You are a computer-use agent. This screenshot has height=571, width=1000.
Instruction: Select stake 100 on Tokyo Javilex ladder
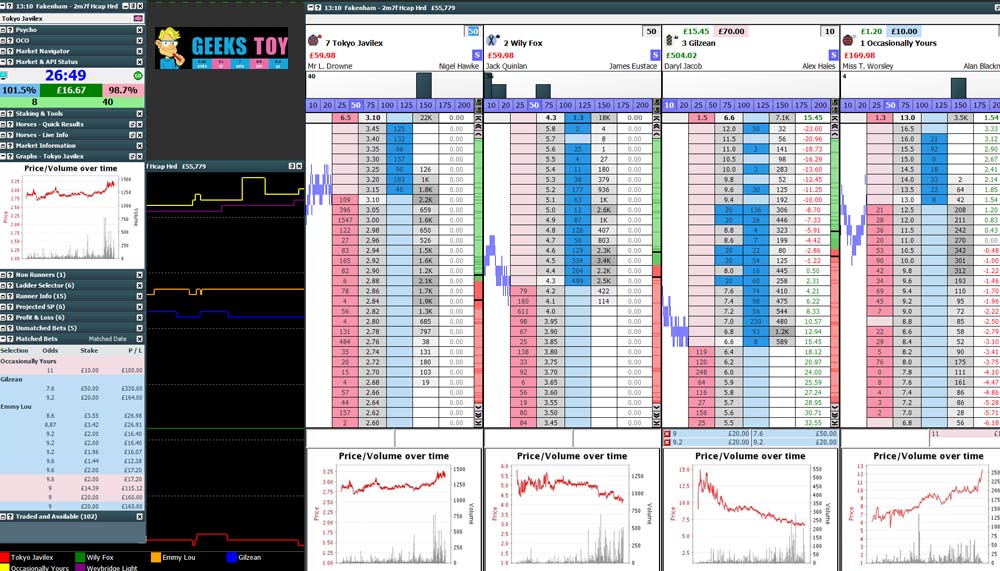tap(387, 105)
